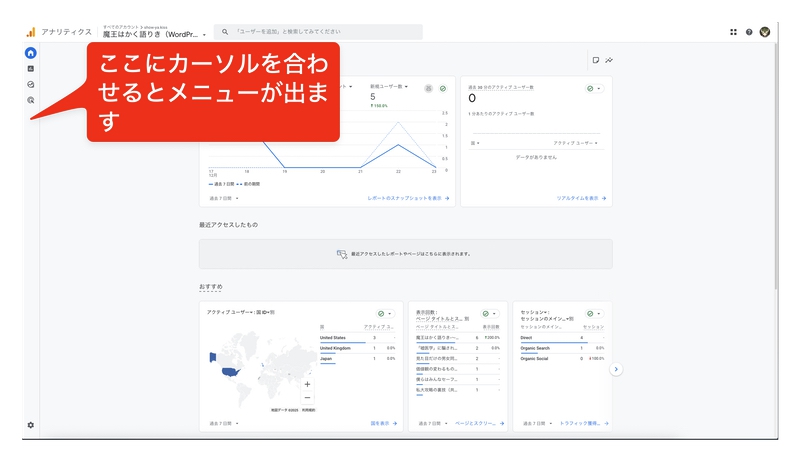This screenshot has height=462, width=800.
Task: Open the Advertising icon in the left sidebar
Action: (x=31, y=100)
